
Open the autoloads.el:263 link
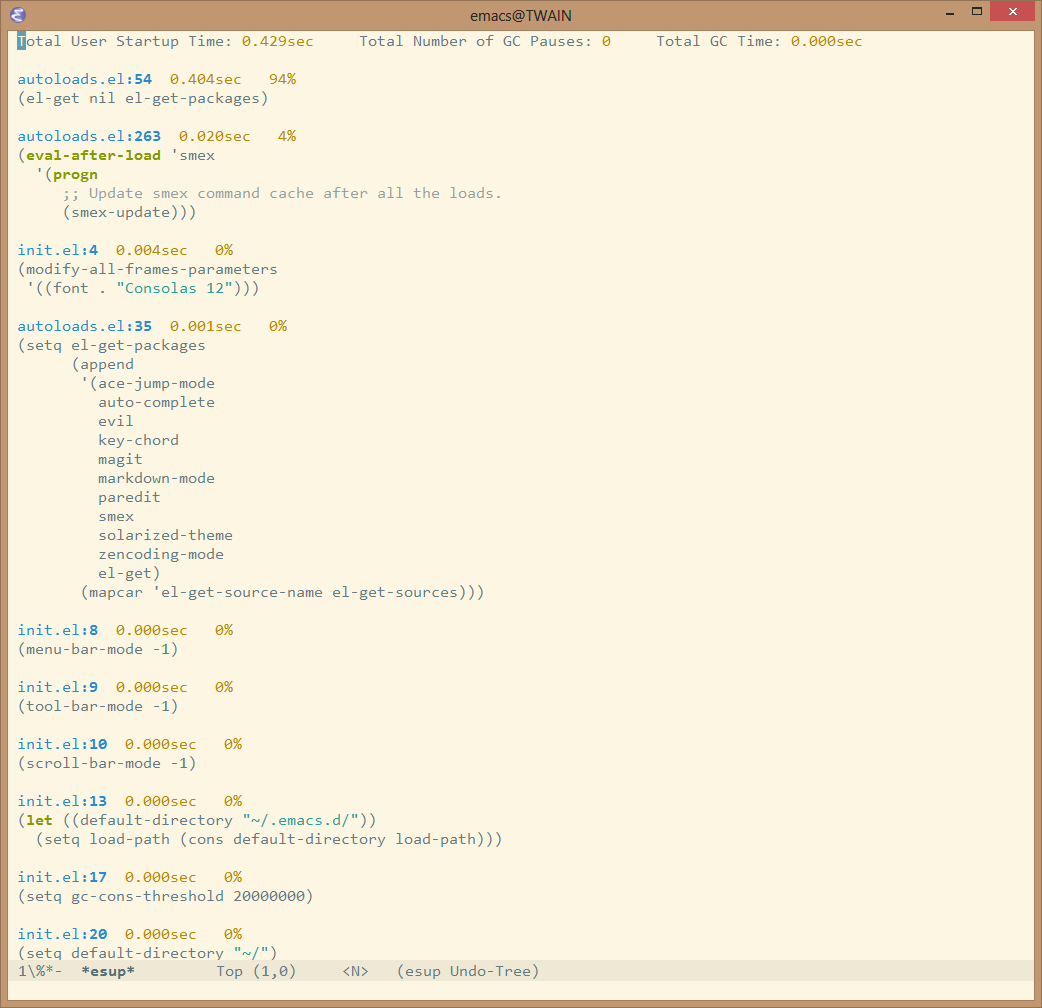(x=89, y=136)
